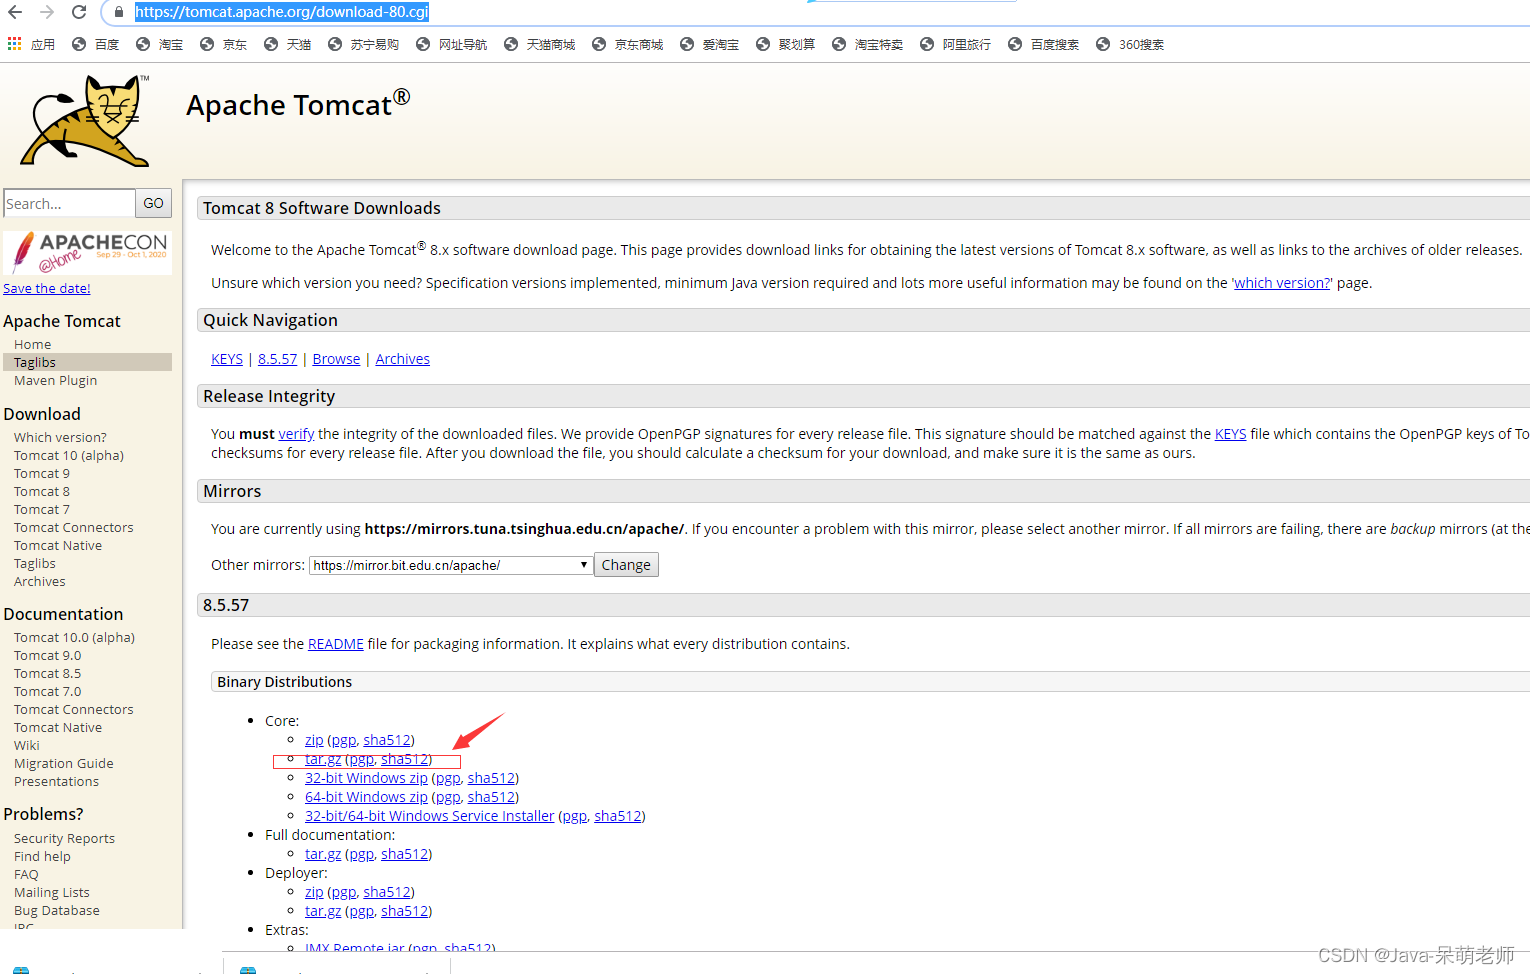Open the 阿里旅行 bookmark
The image size is (1530, 974).
[956, 44]
